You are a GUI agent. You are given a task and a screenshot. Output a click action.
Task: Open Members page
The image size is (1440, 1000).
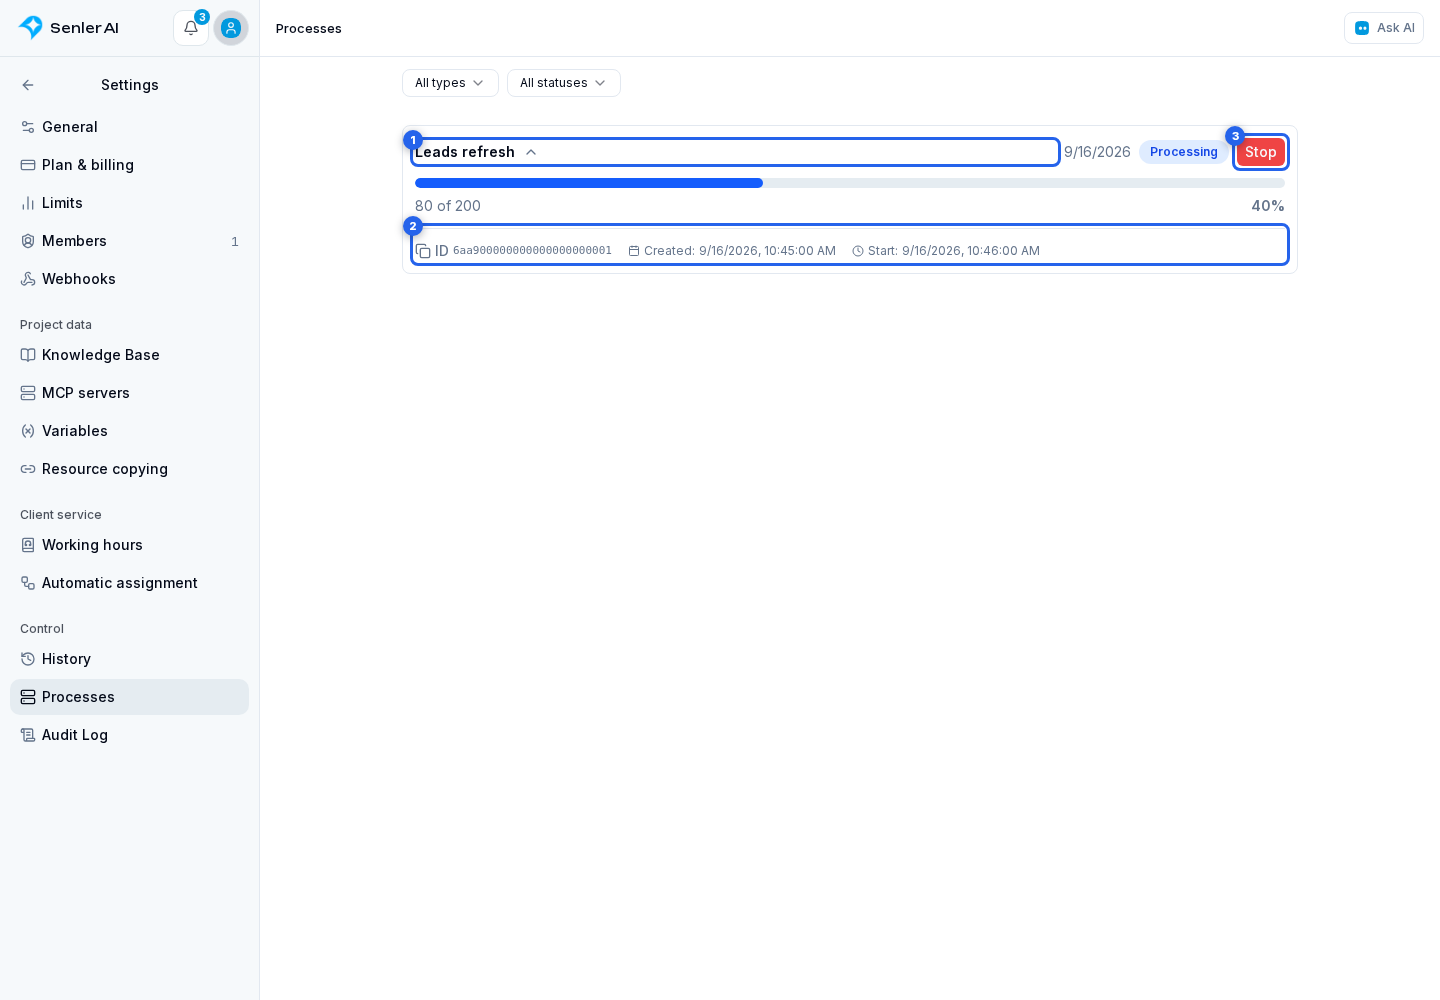point(129,241)
